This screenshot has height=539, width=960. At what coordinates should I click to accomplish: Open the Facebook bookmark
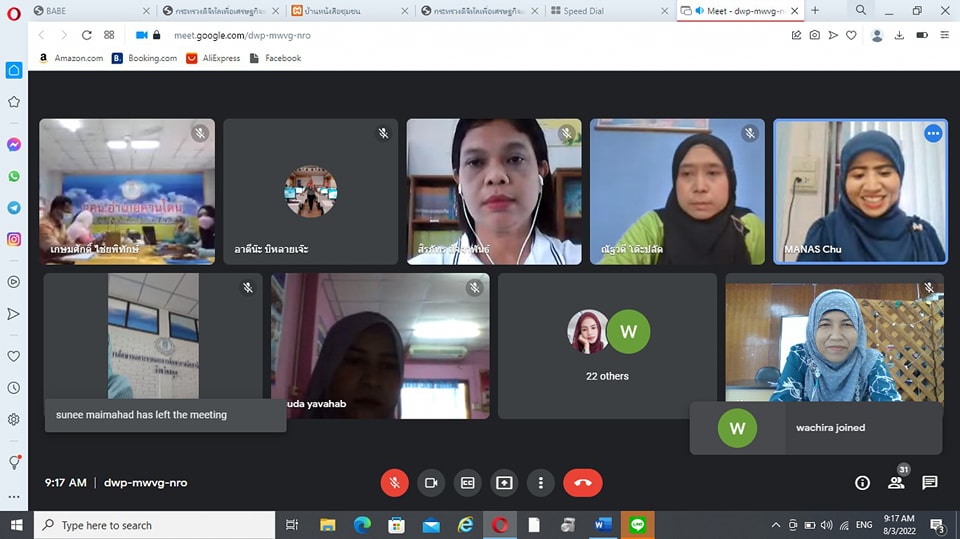(275, 58)
